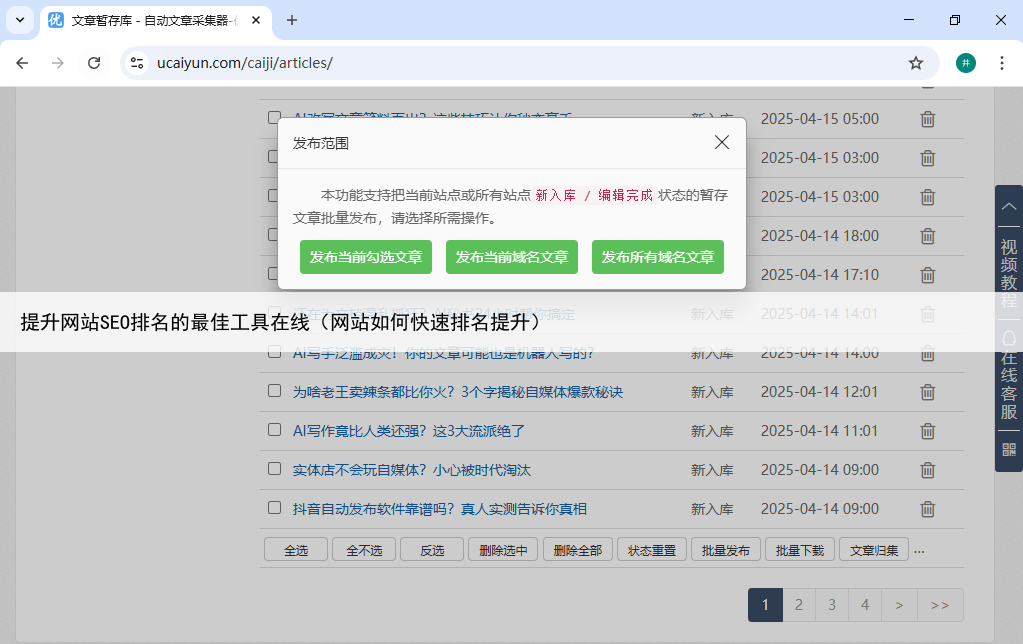Delete the 为啥老王卖辣条 article via trash icon
The width and height of the screenshot is (1023, 644).
coord(927,392)
